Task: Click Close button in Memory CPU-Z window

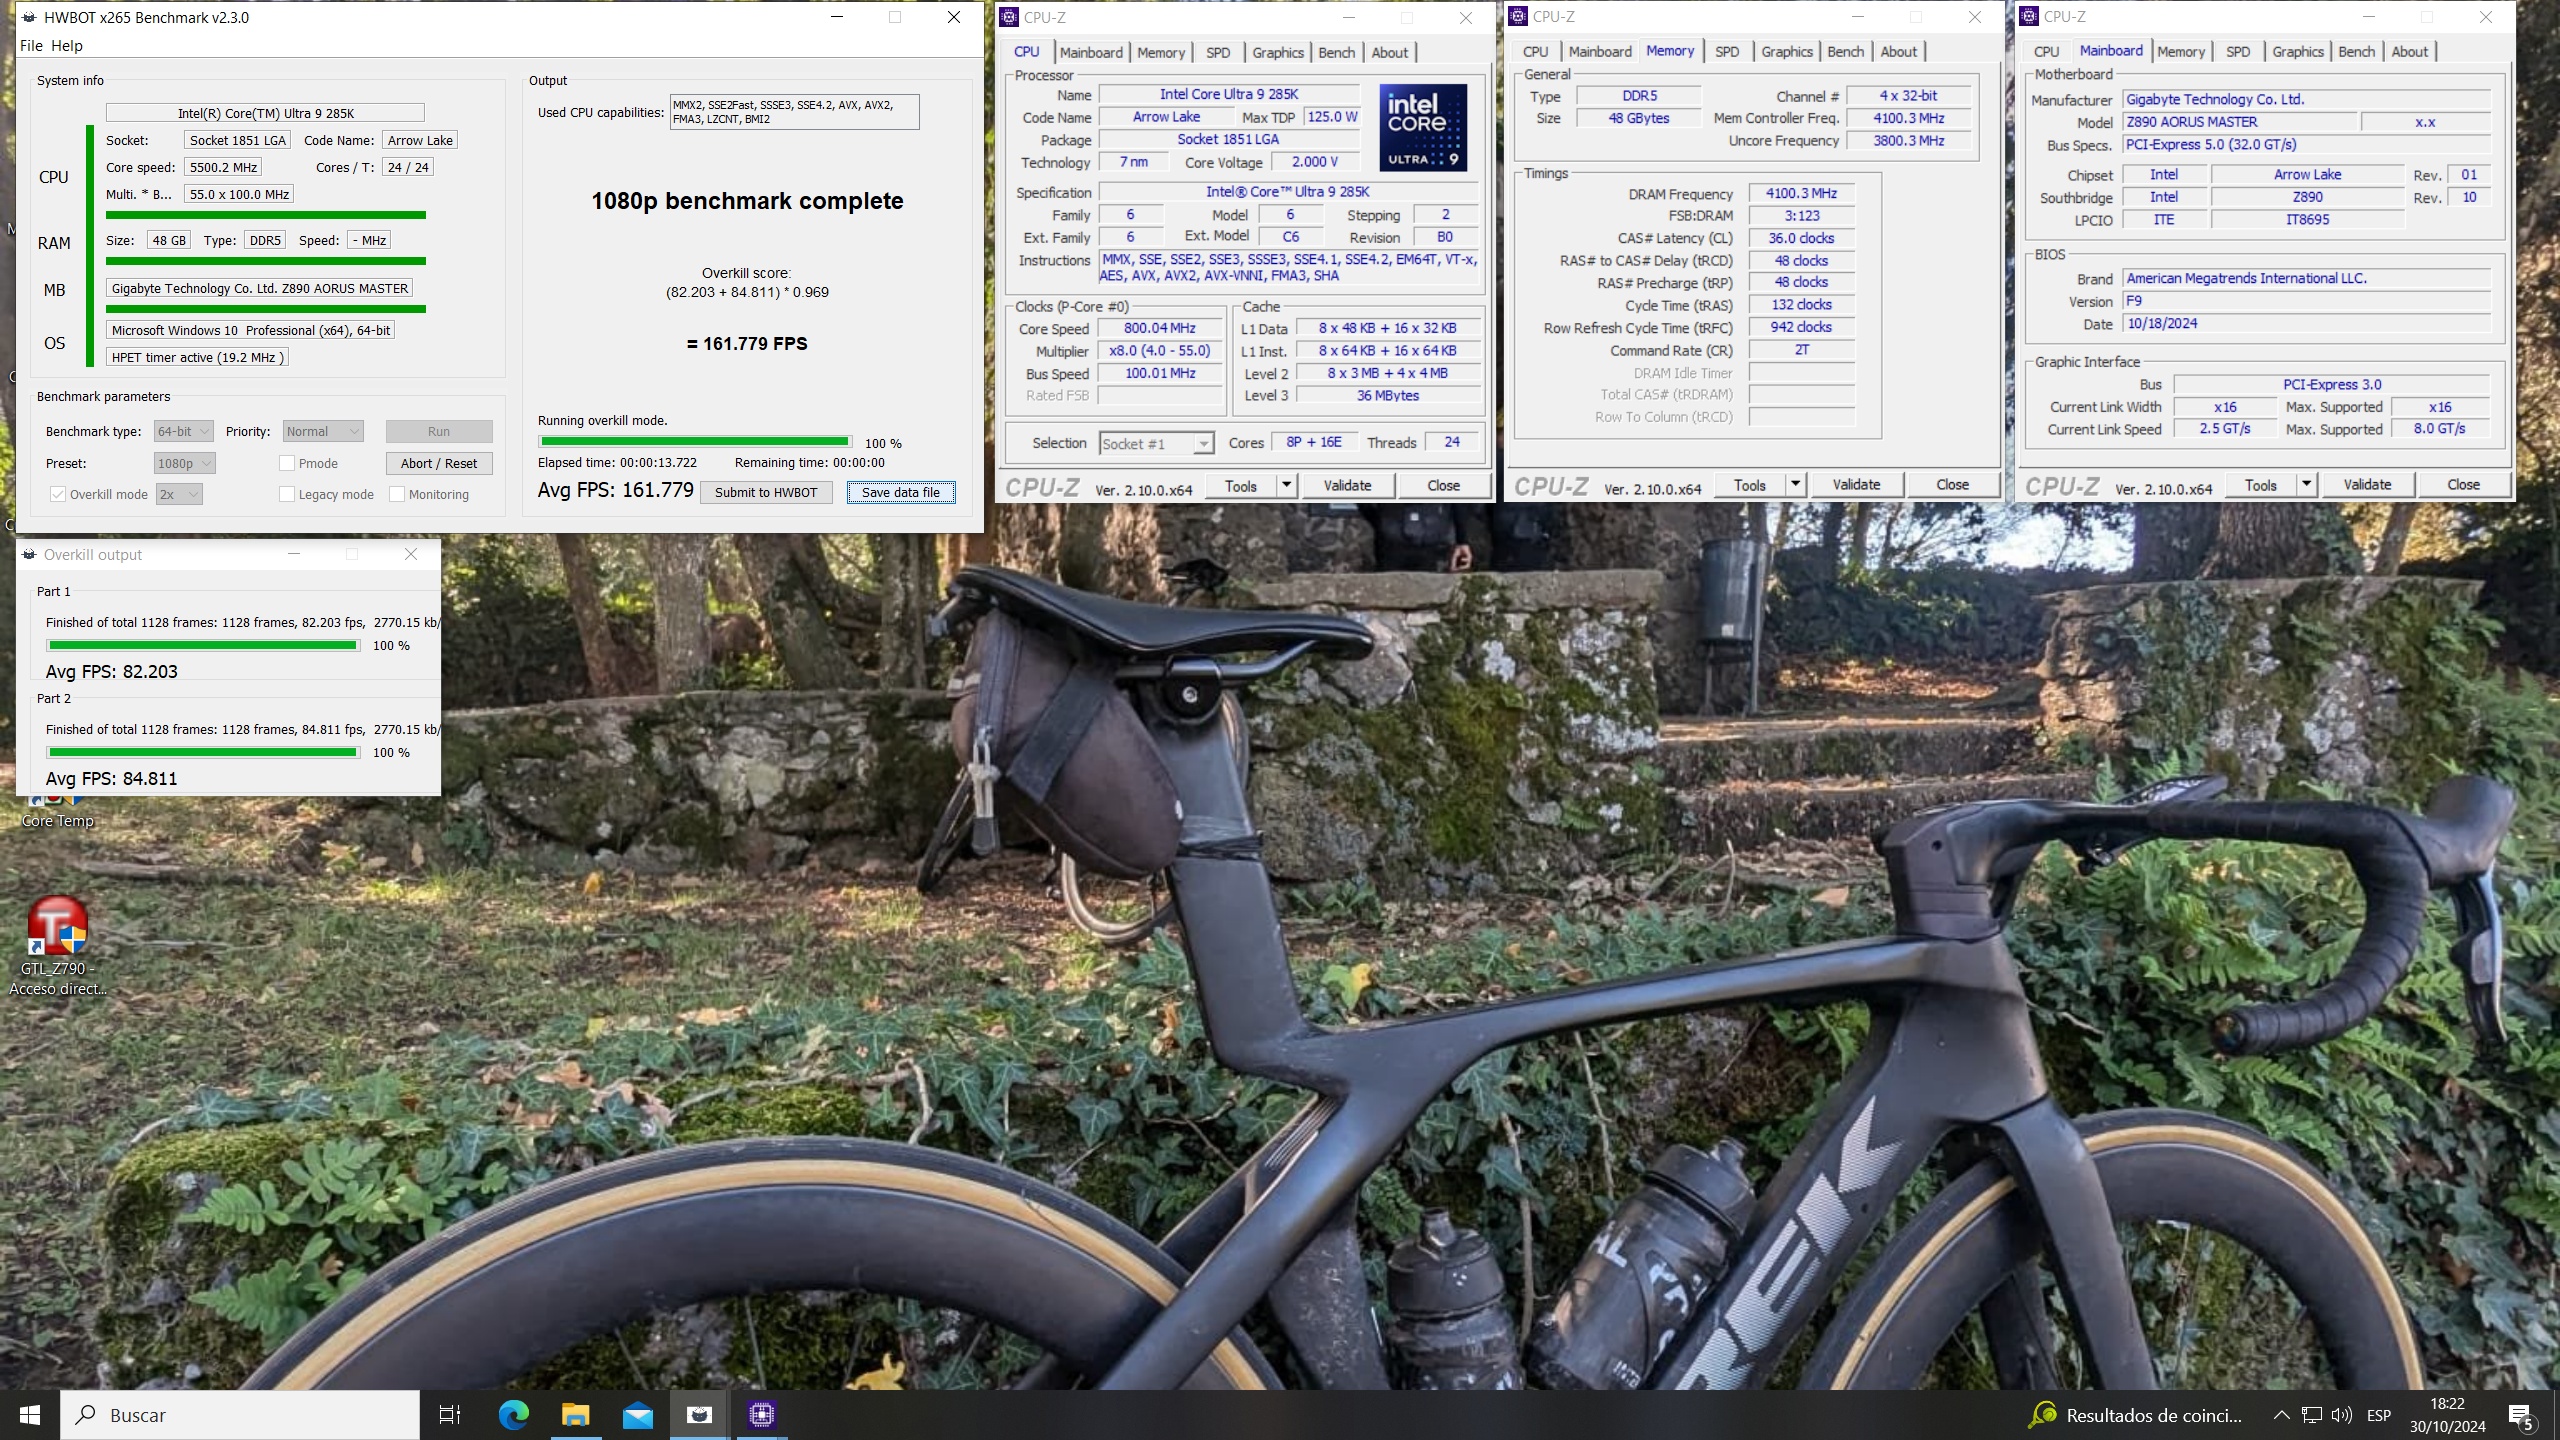Action: click(x=1952, y=484)
